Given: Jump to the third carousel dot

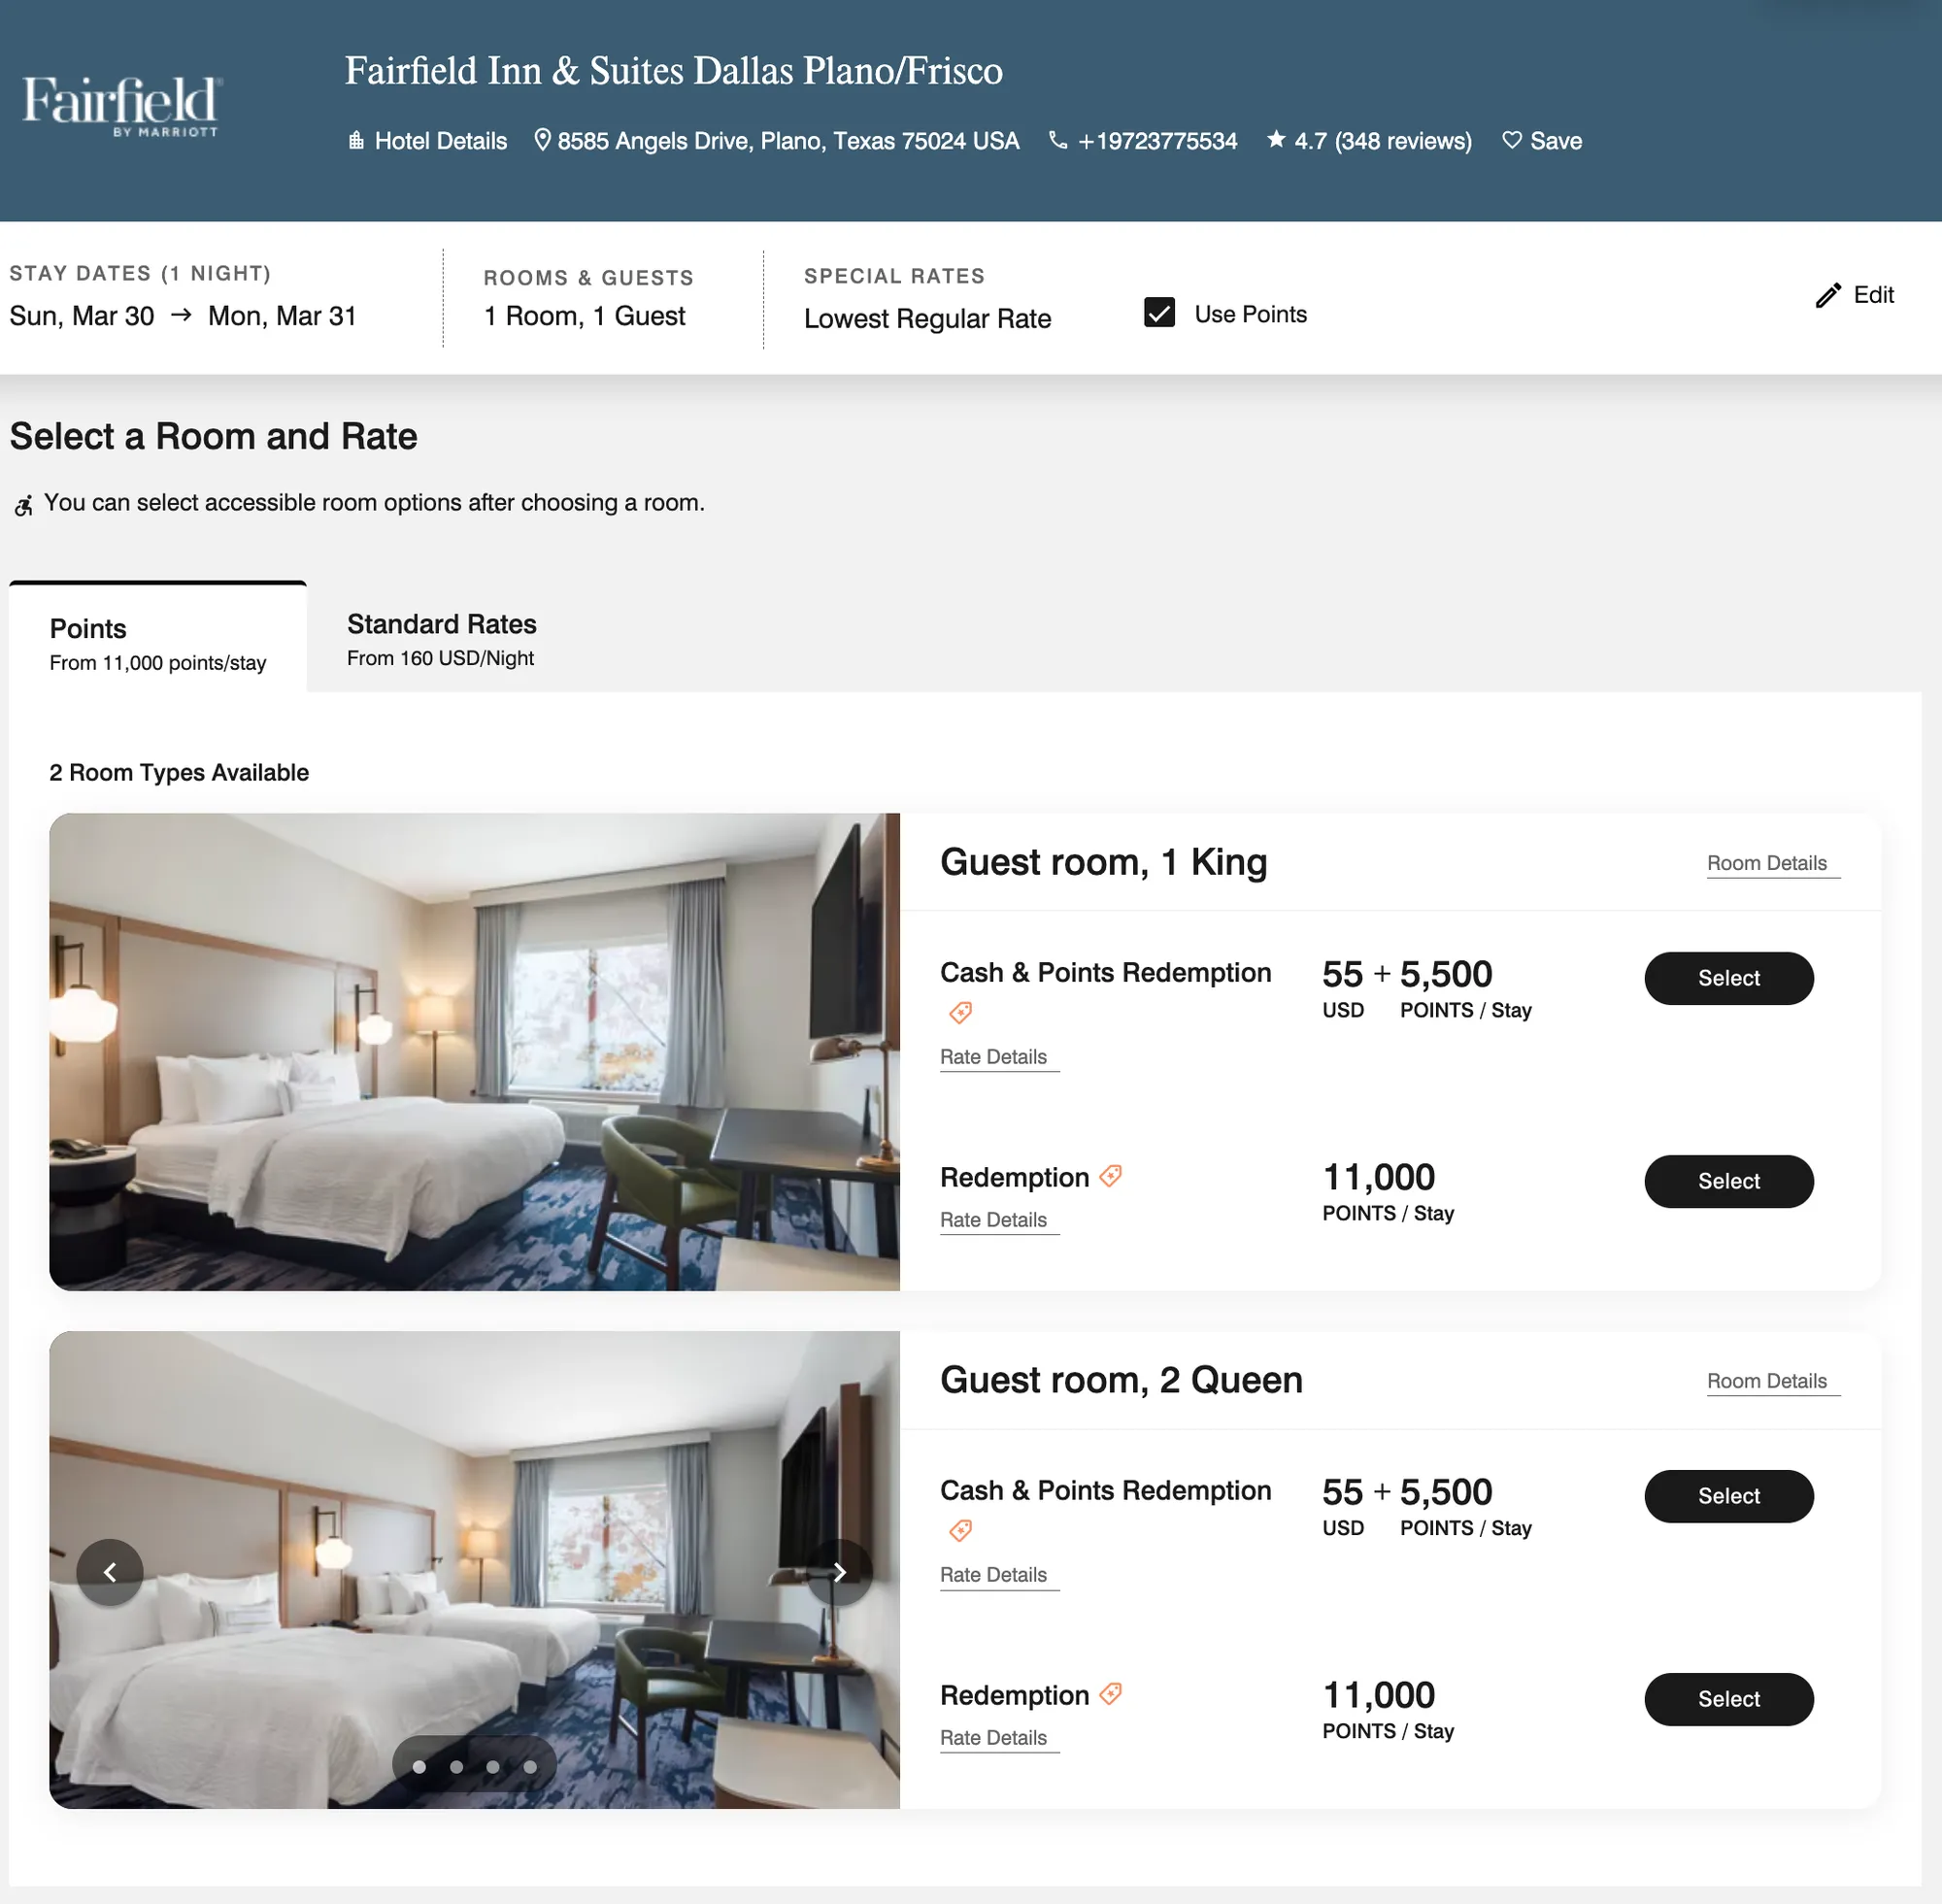Looking at the screenshot, I should tap(493, 1767).
